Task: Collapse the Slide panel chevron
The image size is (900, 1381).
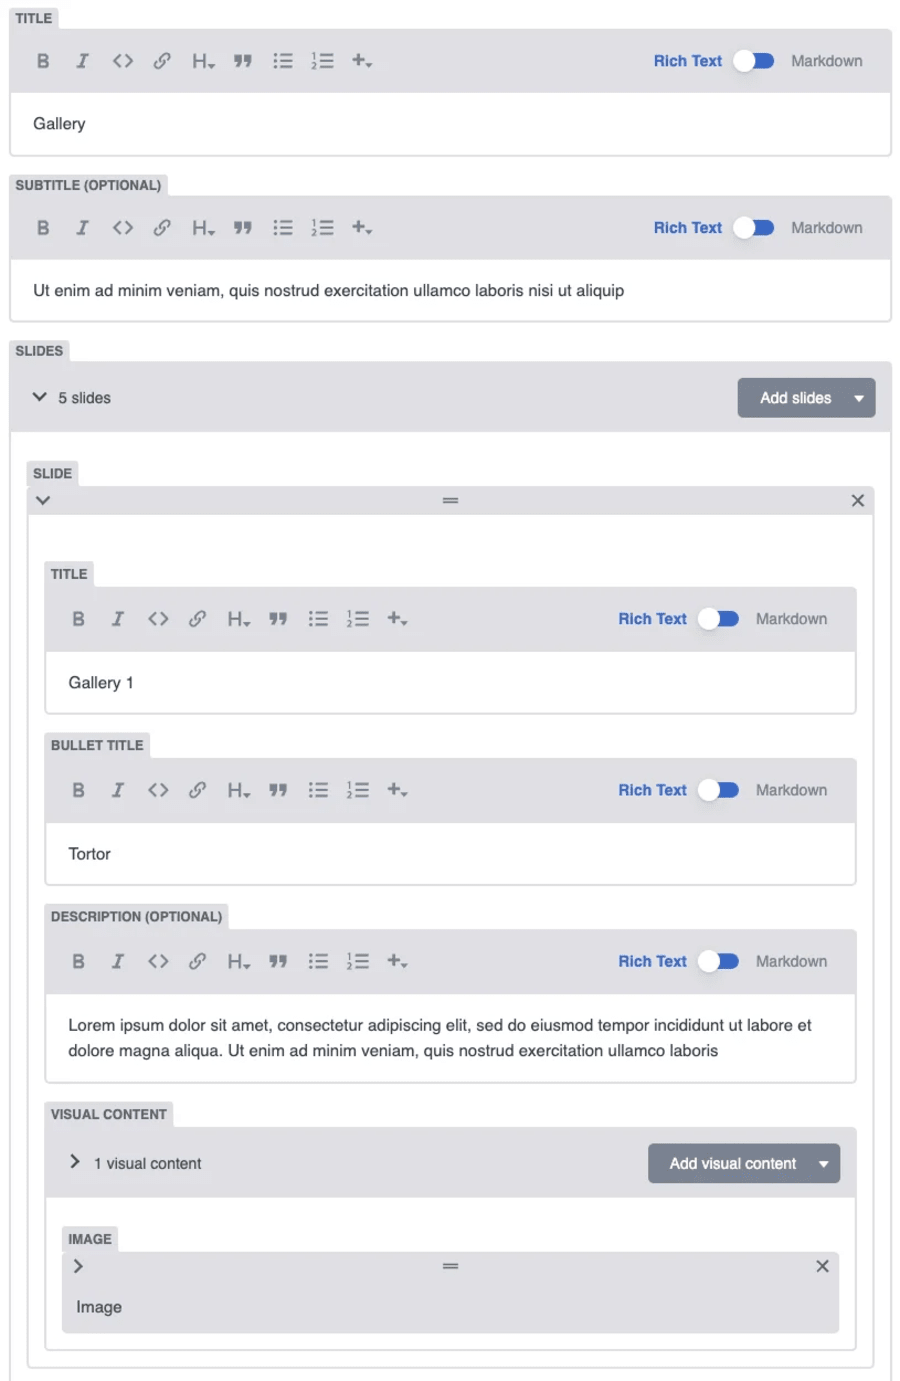Action: (x=43, y=500)
